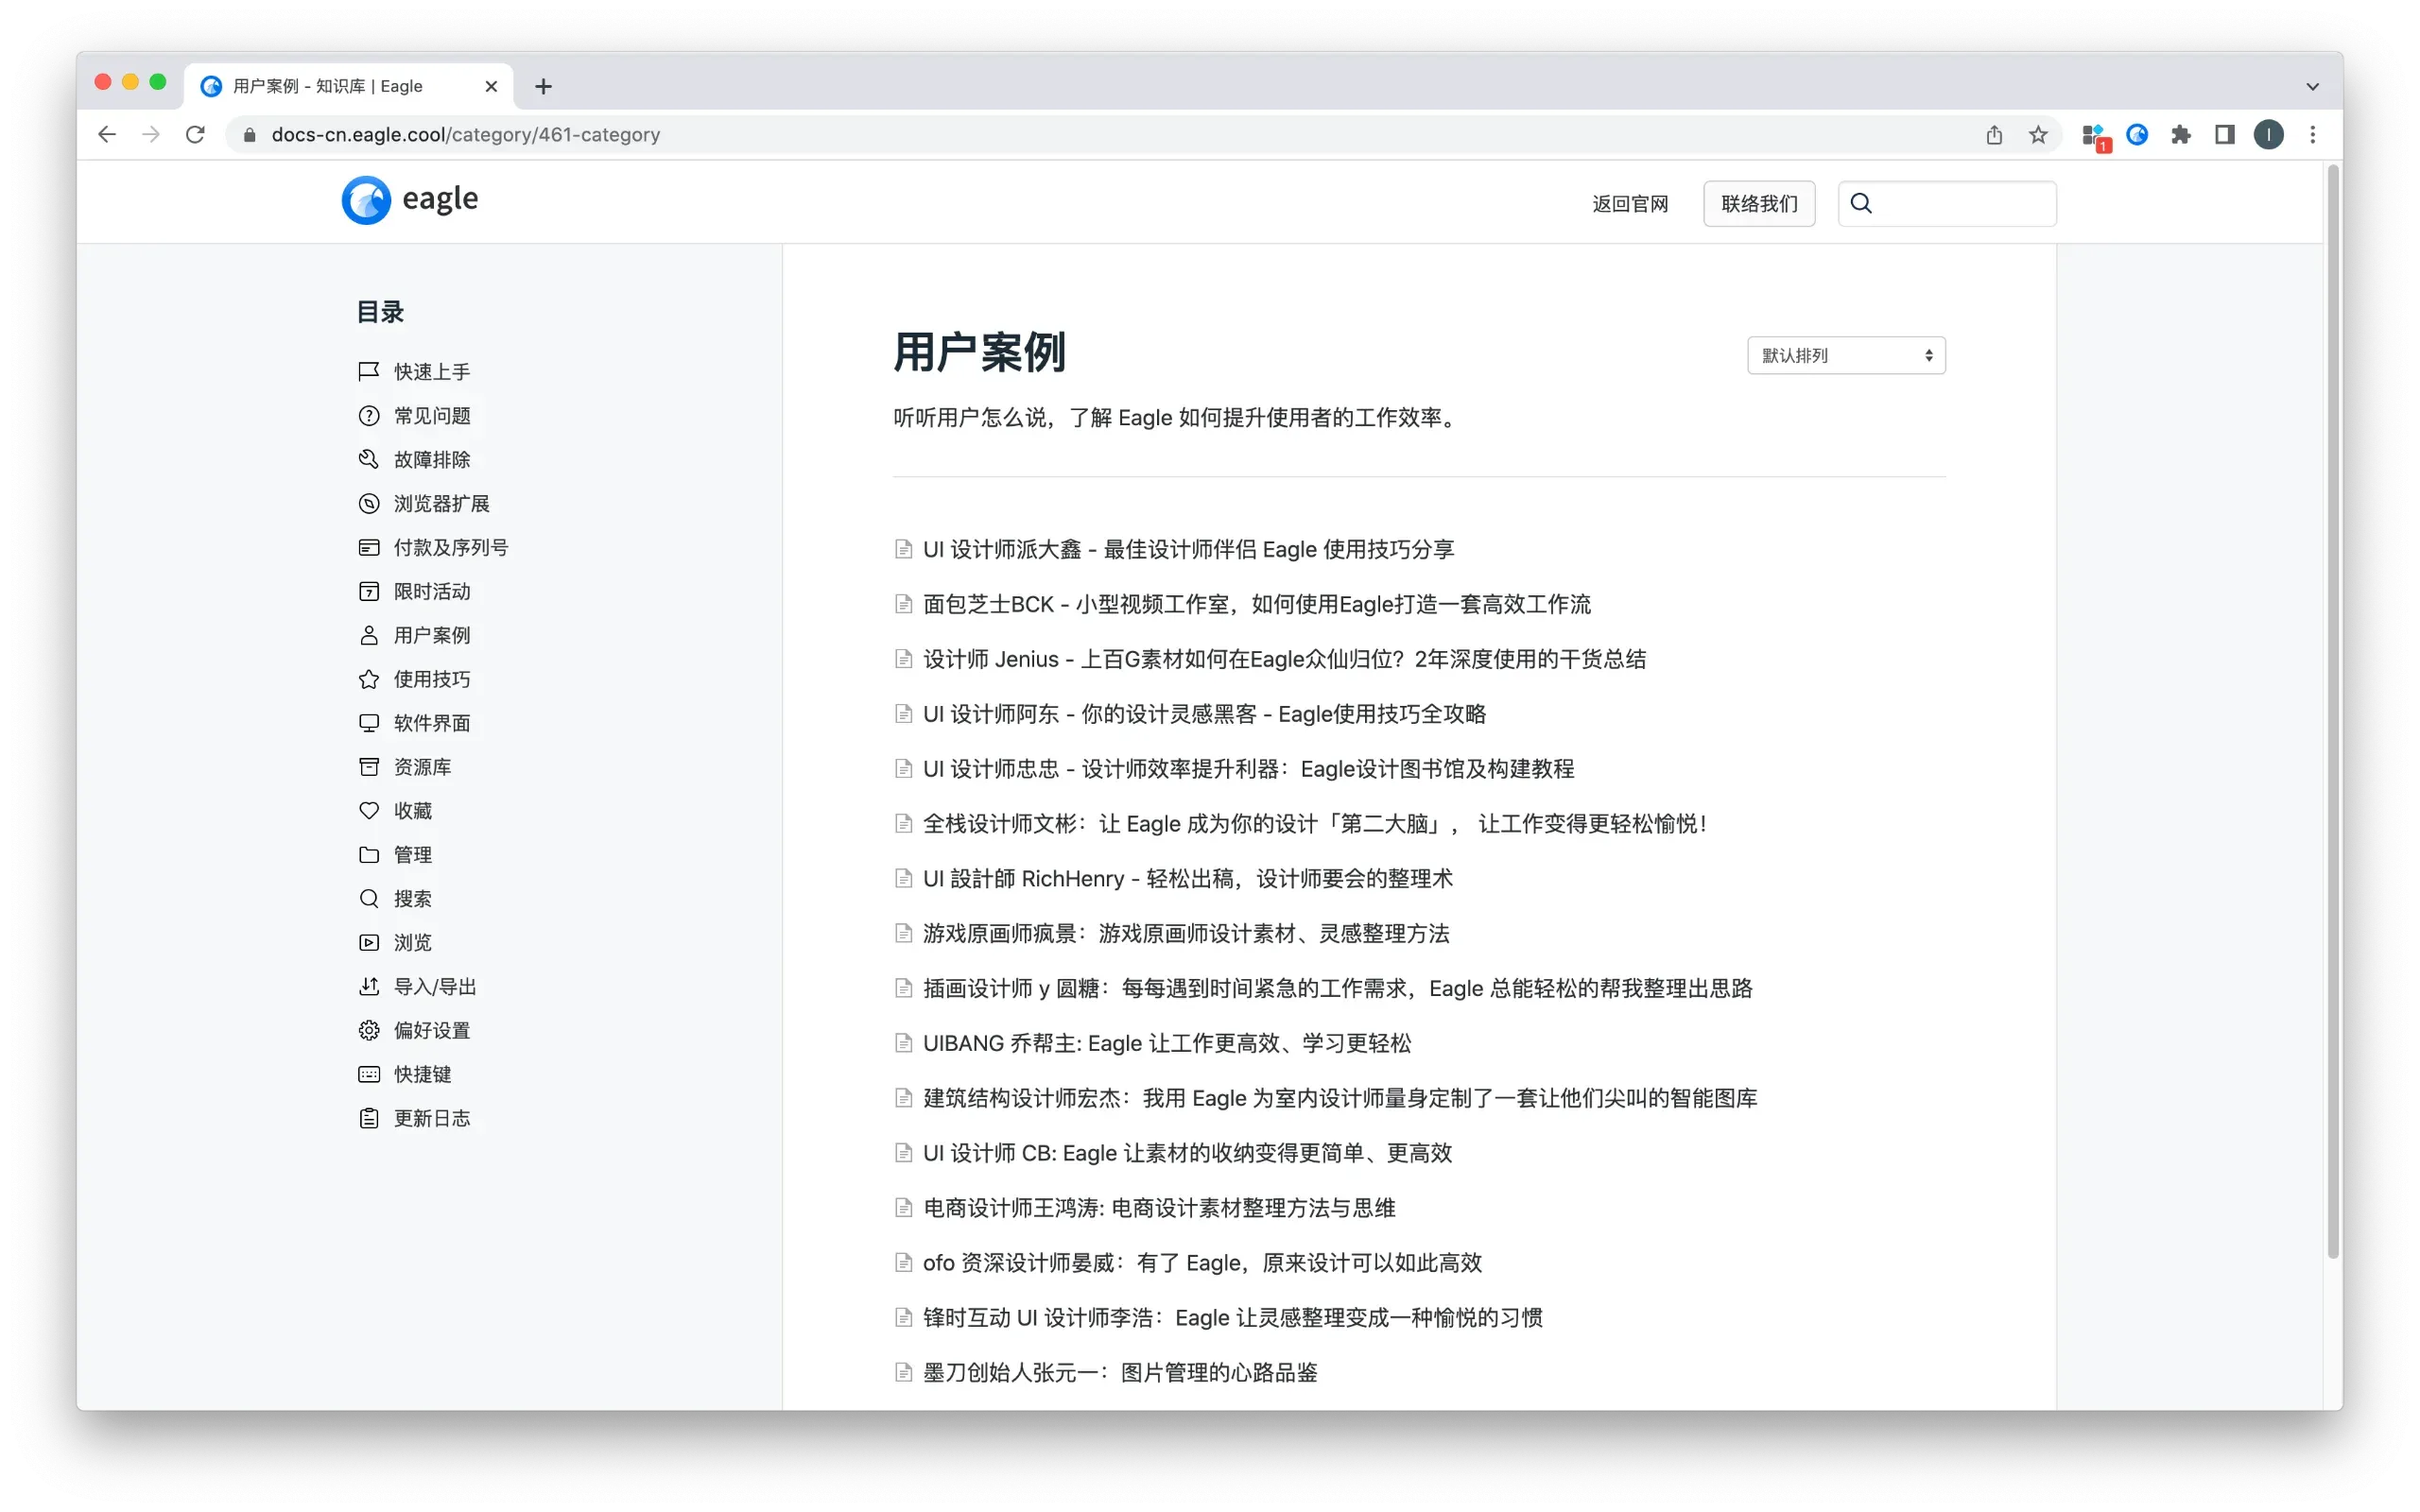This screenshot has height=1512, width=2420.
Task: Open article 游戏原画师疯景
Action: 1186,934
